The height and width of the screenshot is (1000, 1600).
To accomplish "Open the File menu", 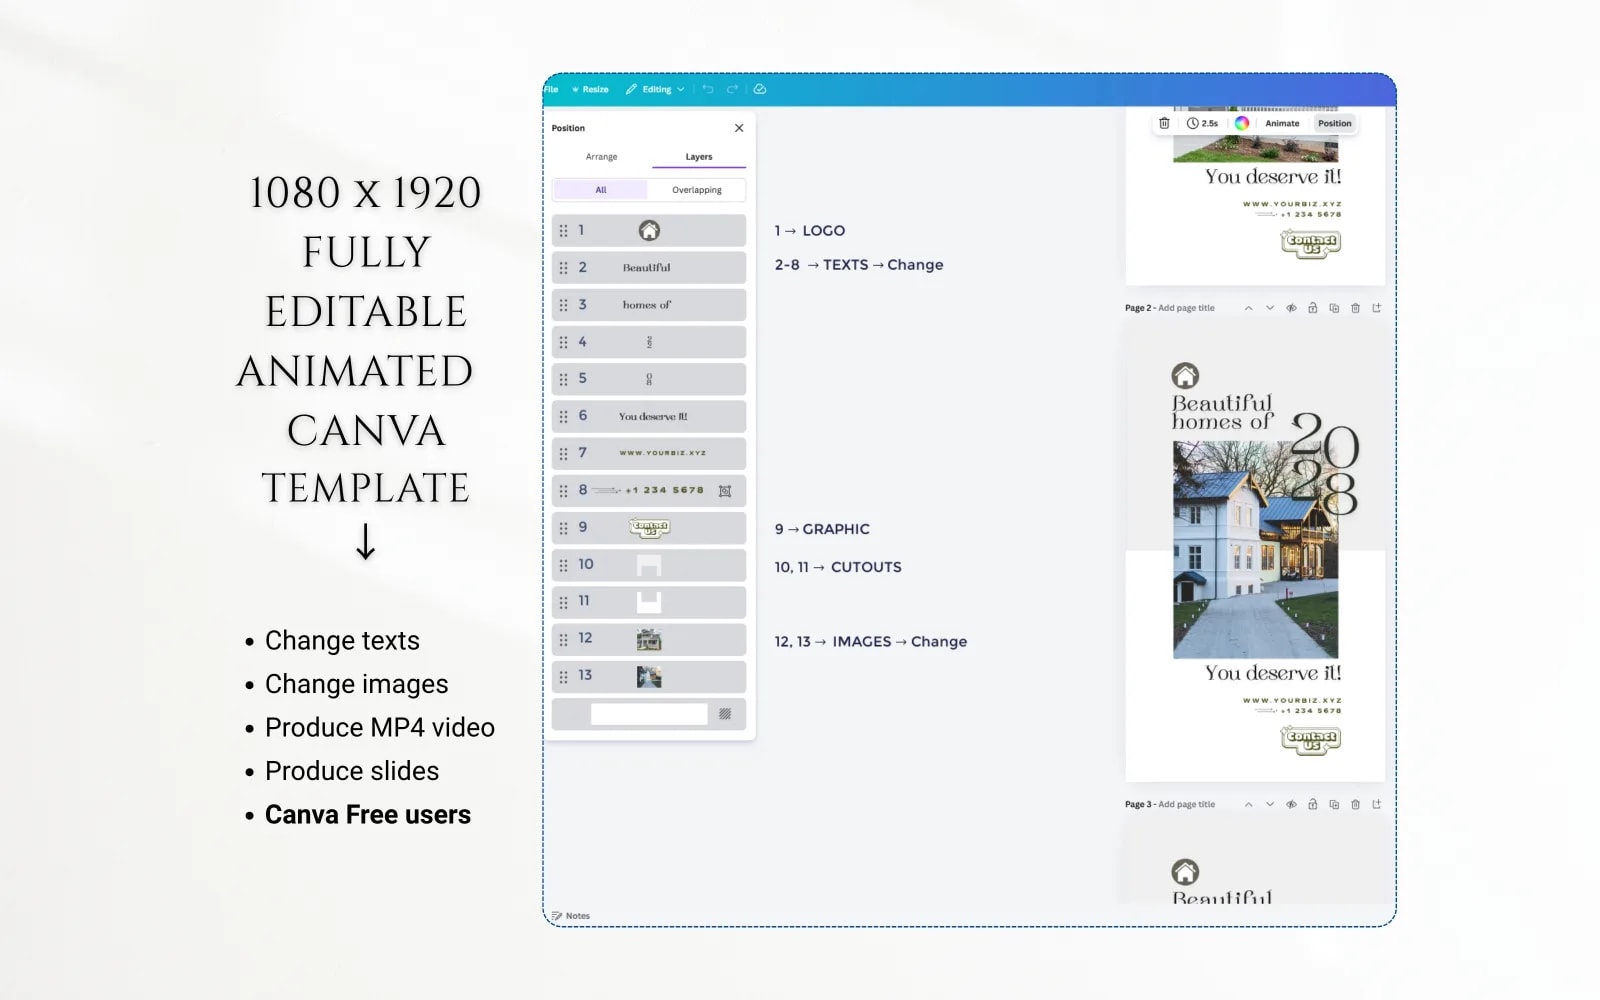I will [x=551, y=89].
